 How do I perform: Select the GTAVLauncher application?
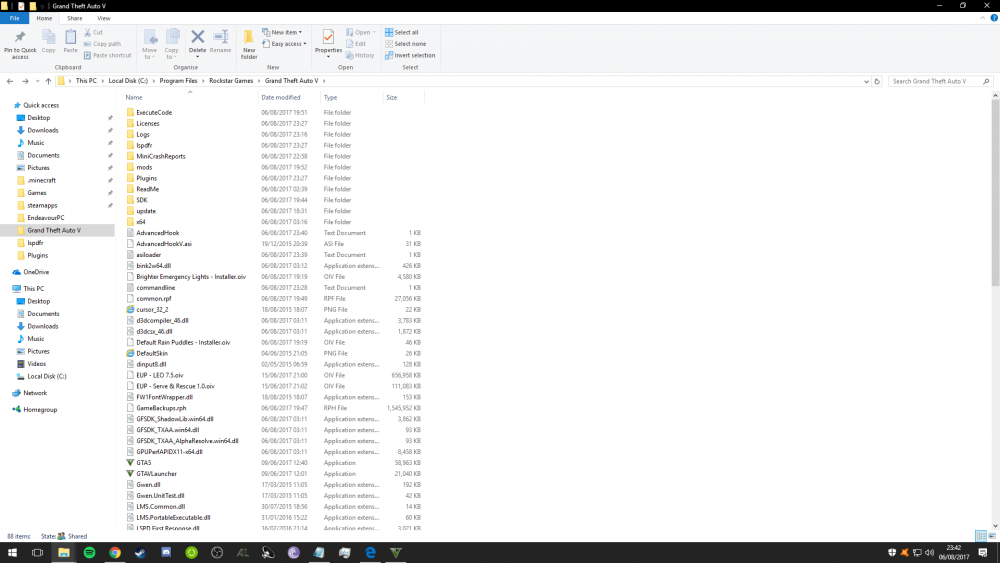point(156,474)
